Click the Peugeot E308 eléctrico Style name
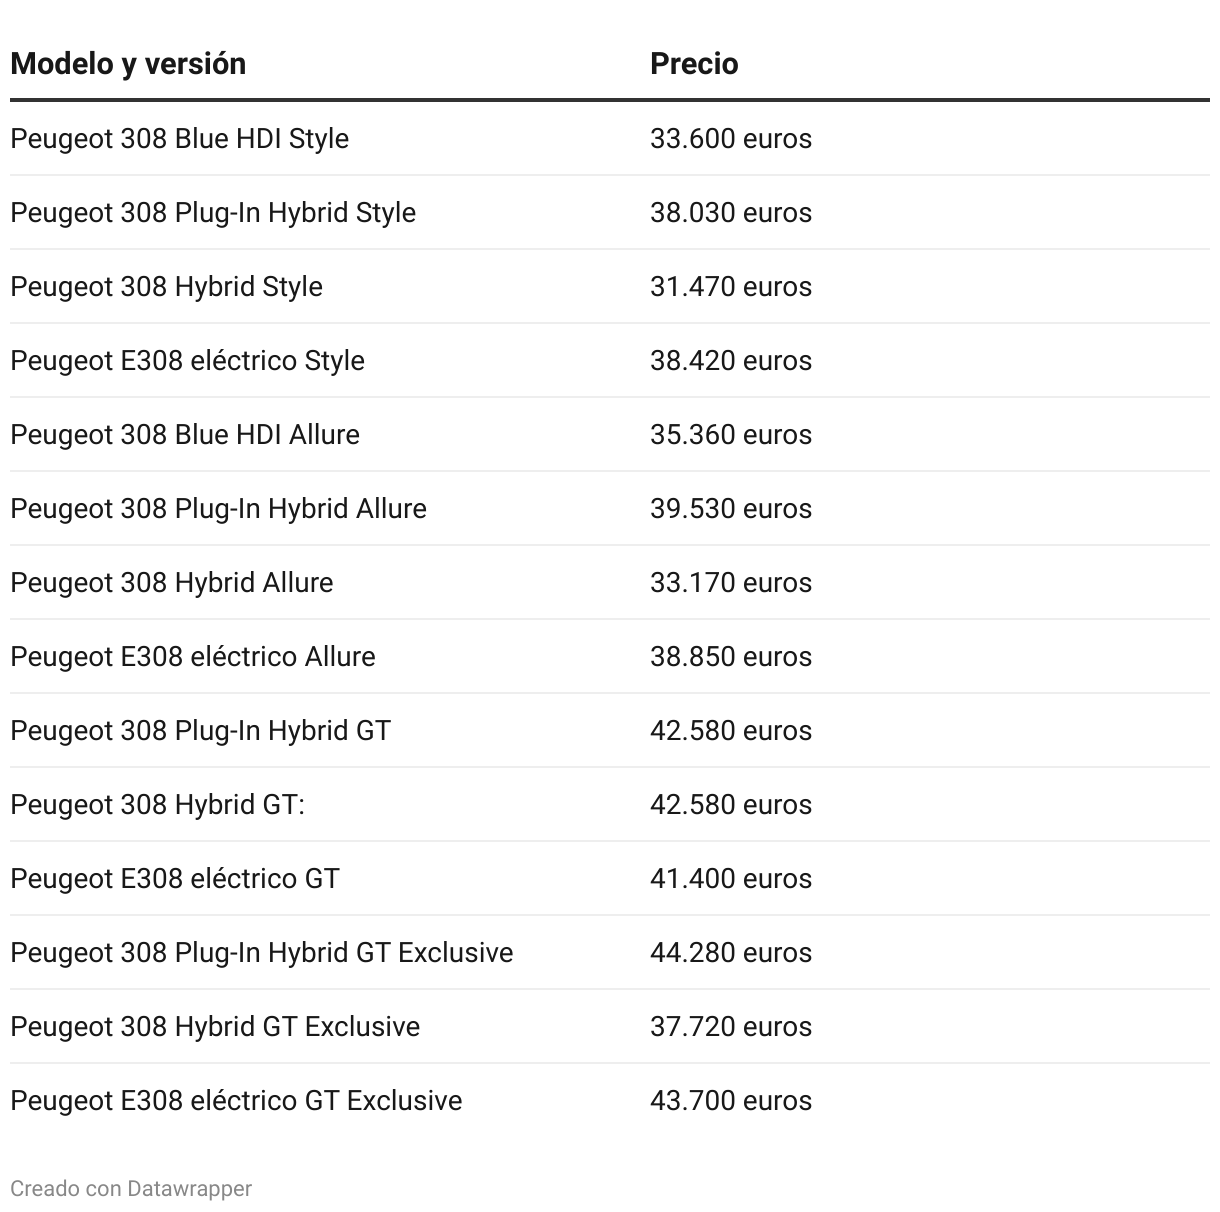 click(188, 360)
